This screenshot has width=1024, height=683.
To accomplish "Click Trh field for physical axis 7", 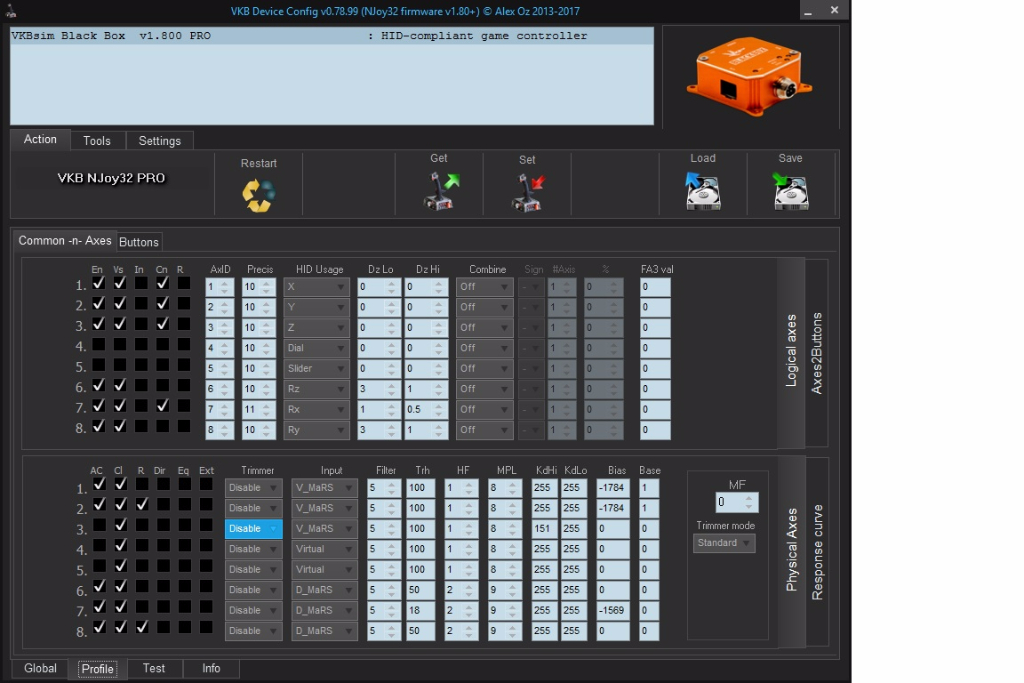I will [x=421, y=611].
